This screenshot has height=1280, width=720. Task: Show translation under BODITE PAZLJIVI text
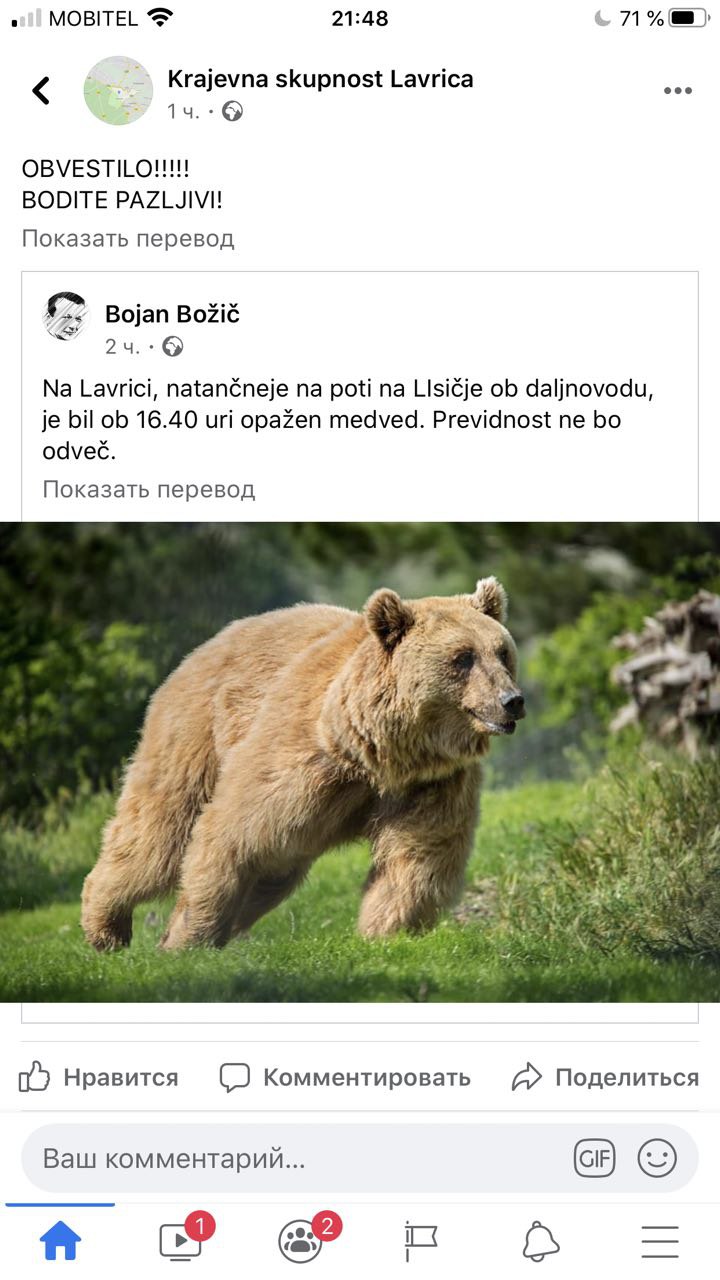tap(128, 238)
